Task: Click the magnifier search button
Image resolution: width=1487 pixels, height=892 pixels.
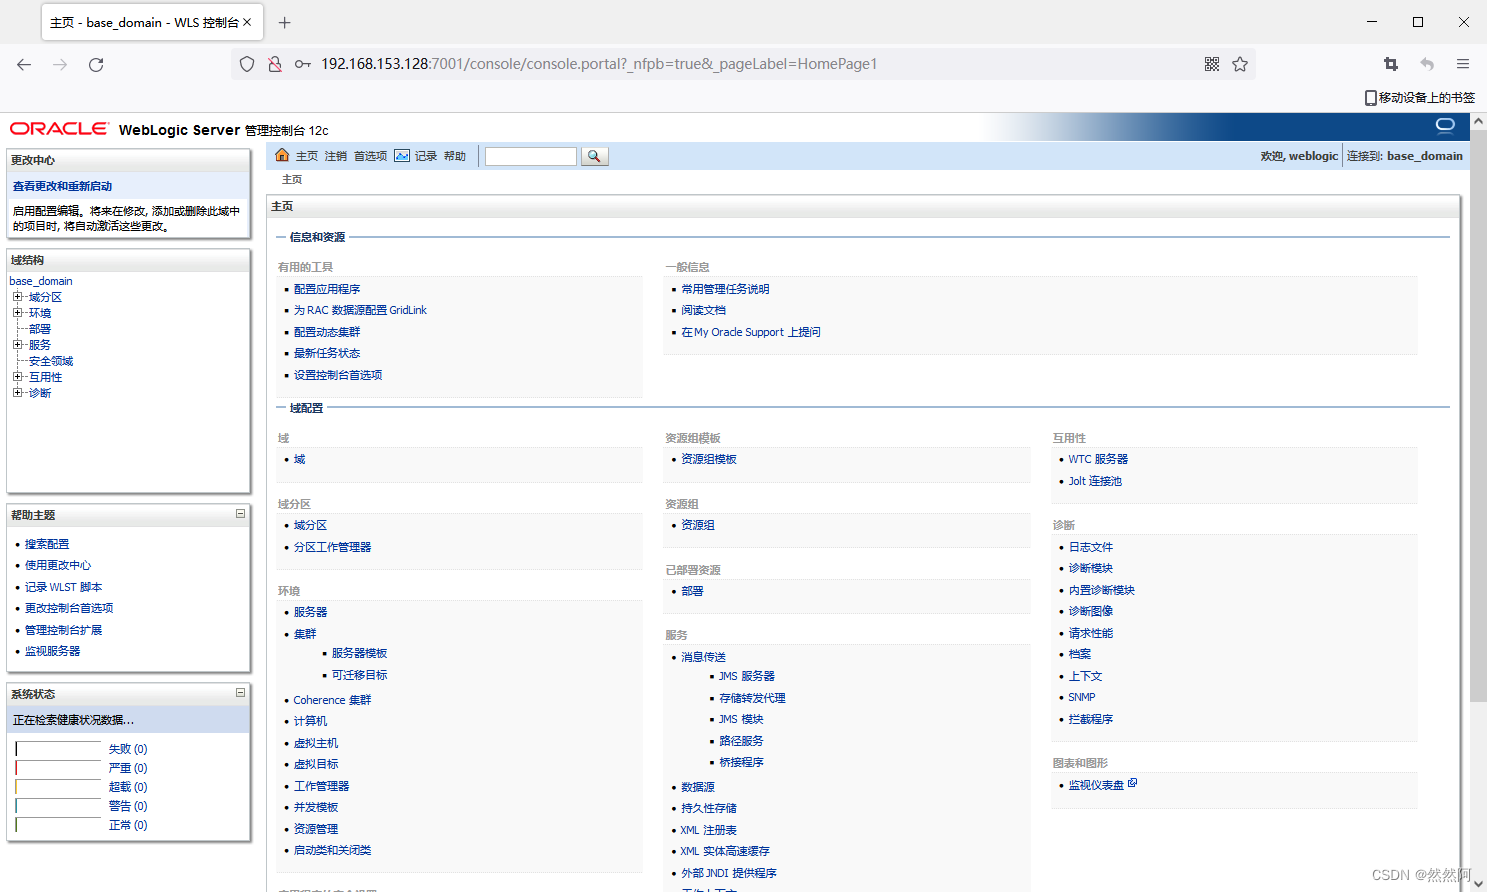Action: coord(594,156)
